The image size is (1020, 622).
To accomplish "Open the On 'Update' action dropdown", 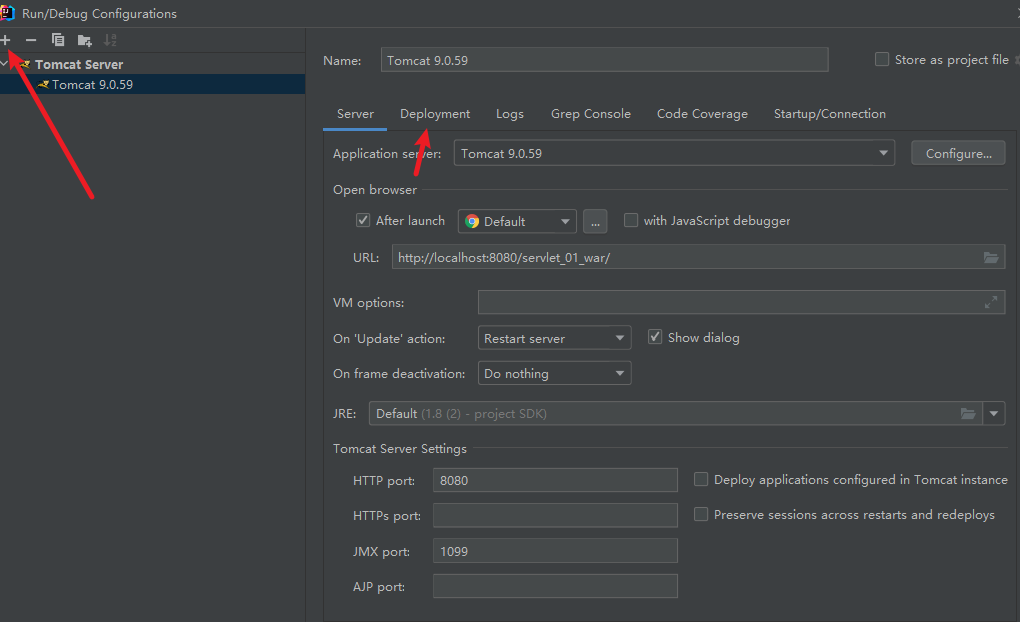I will (554, 338).
